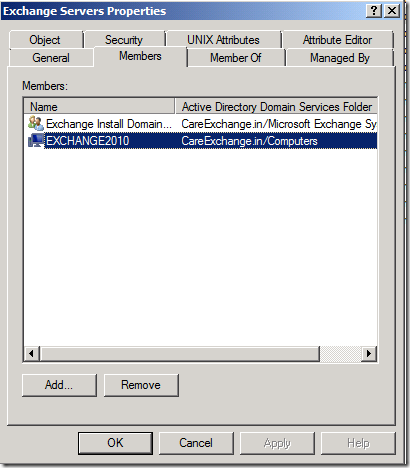Click the horizontal scrollbar thumb
This screenshot has height=468, width=410.
coord(180,353)
